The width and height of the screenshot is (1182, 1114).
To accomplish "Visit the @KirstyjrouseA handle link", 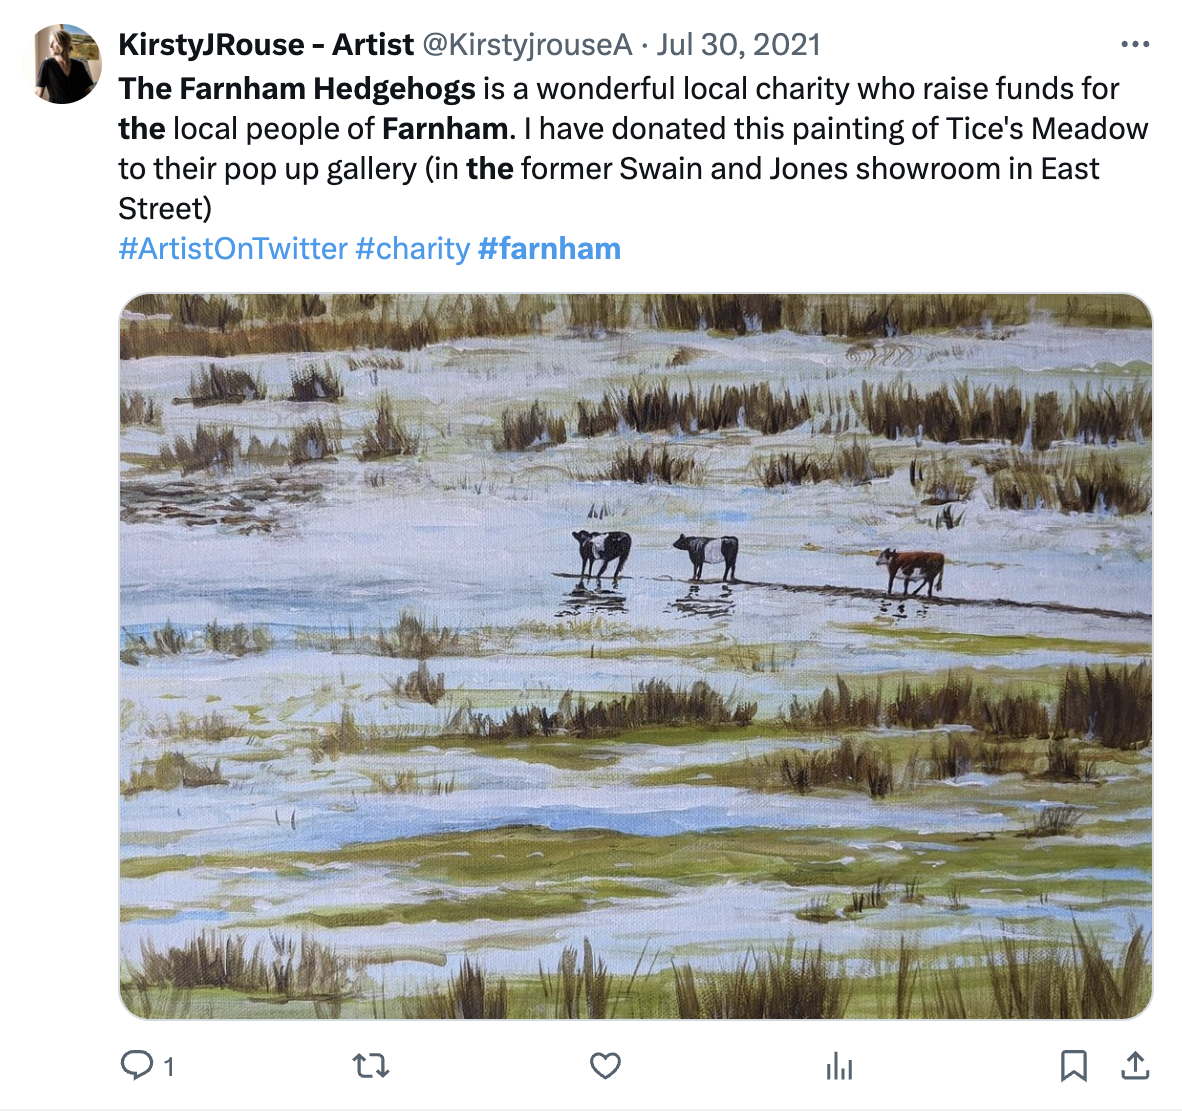I will (x=527, y=44).
